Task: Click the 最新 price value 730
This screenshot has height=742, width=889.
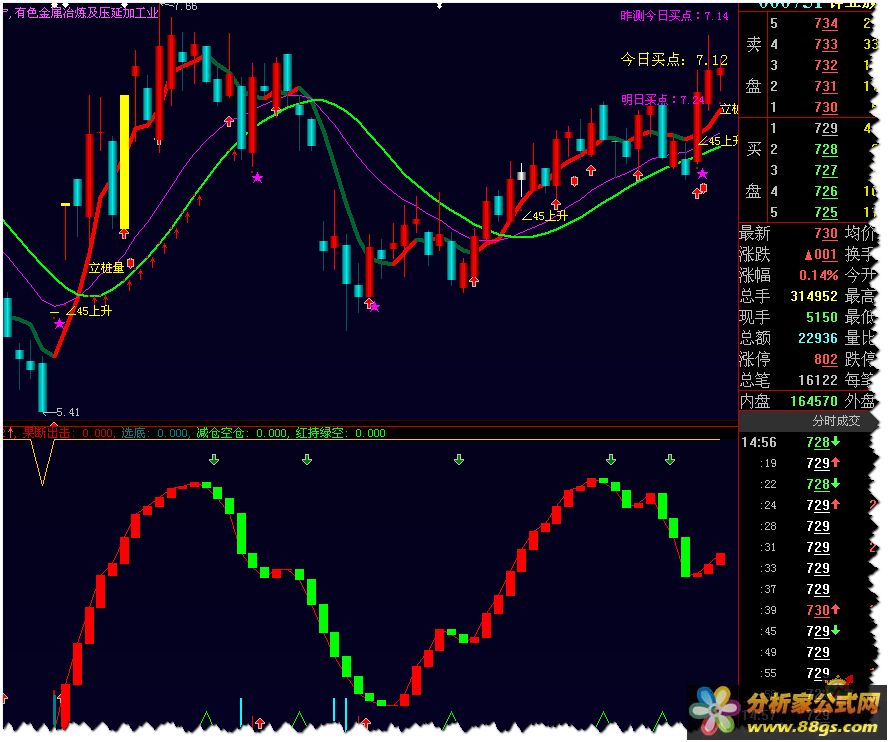Action: tap(826, 234)
